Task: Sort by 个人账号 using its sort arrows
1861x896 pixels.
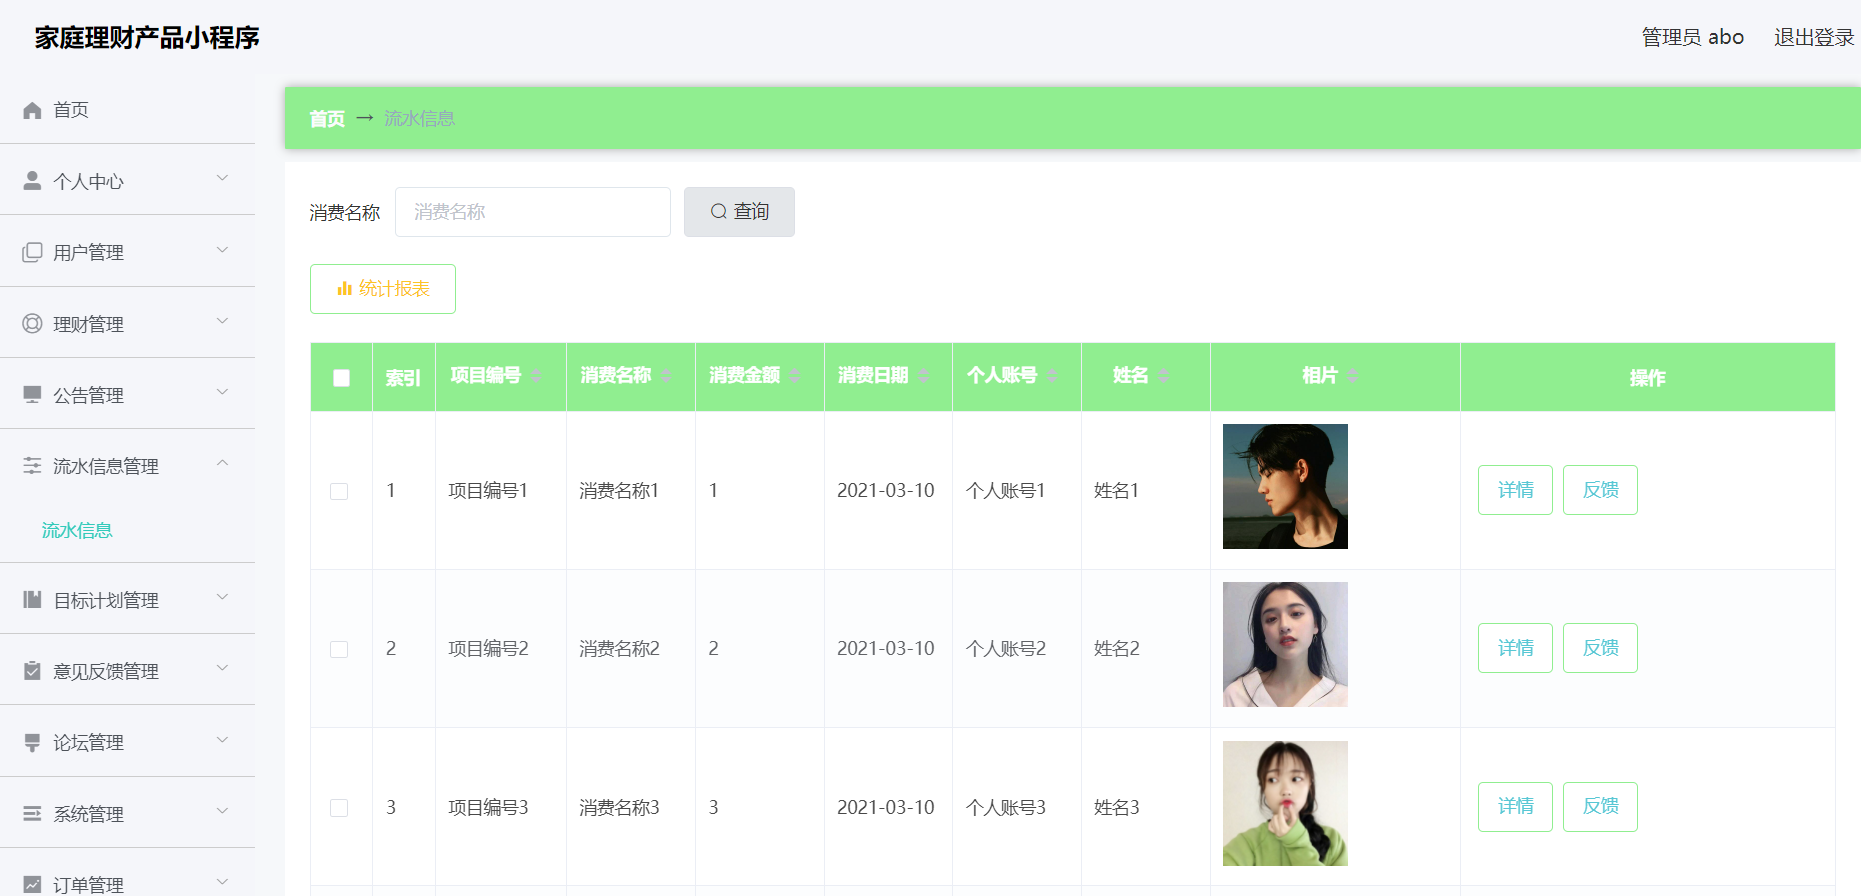Action: tap(1053, 376)
